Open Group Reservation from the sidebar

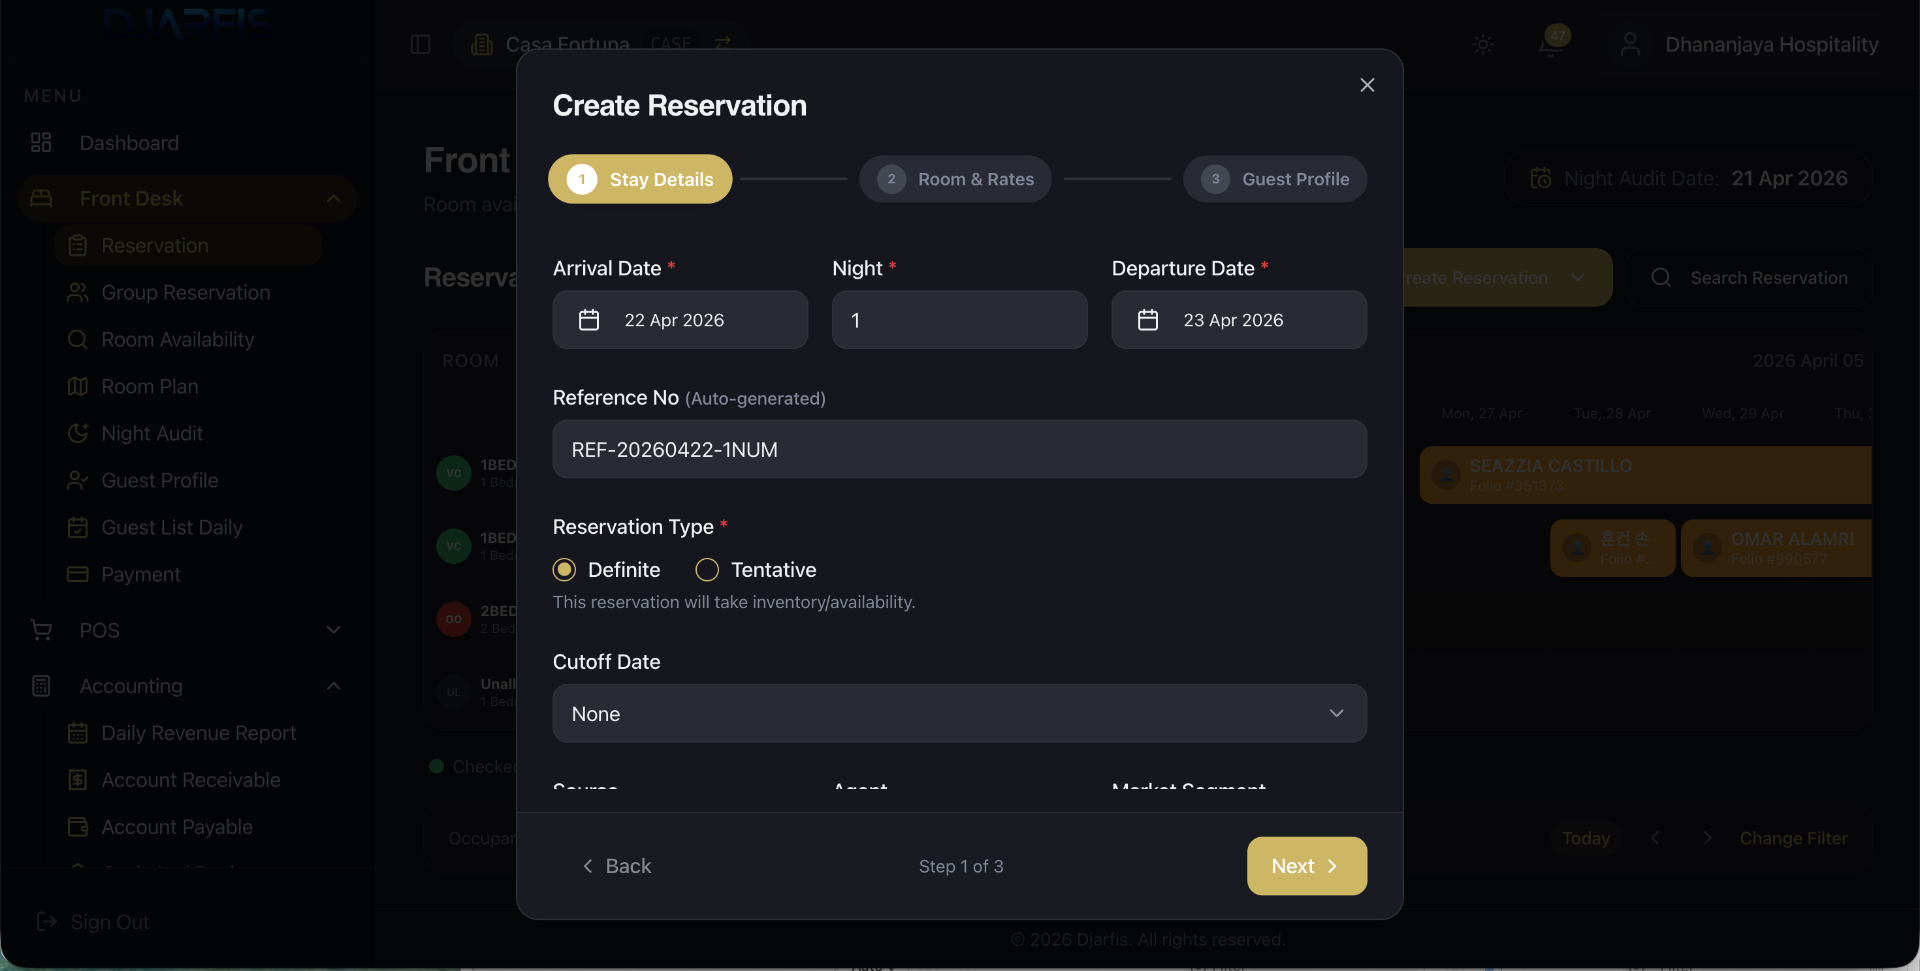click(x=185, y=292)
